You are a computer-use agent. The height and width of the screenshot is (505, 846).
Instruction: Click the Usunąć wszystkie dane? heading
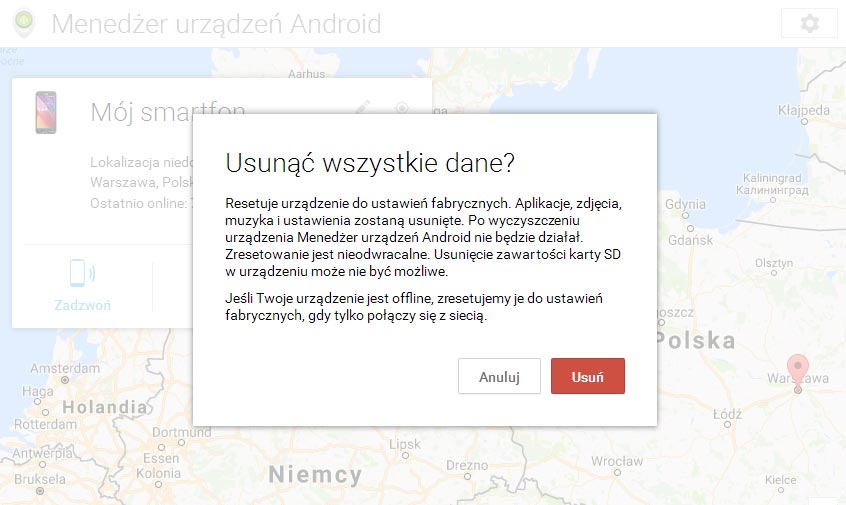tap(370, 162)
